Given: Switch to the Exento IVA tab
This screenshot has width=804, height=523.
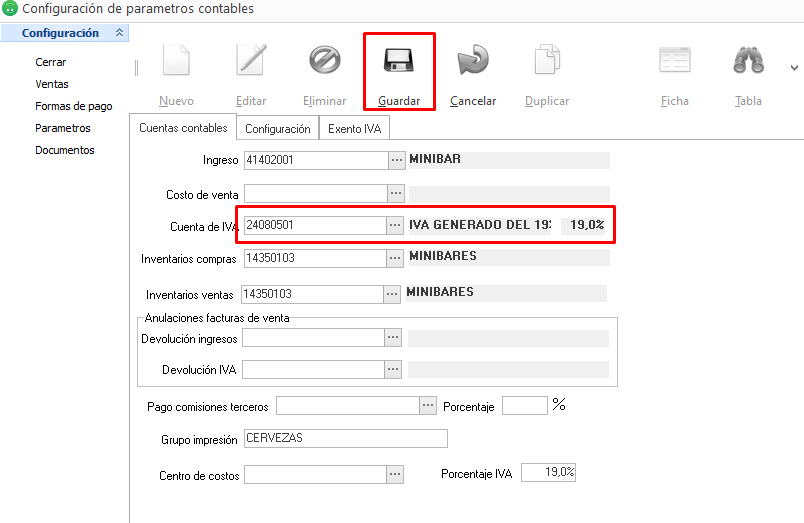Looking at the screenshot, I should (x=355, y=129).
